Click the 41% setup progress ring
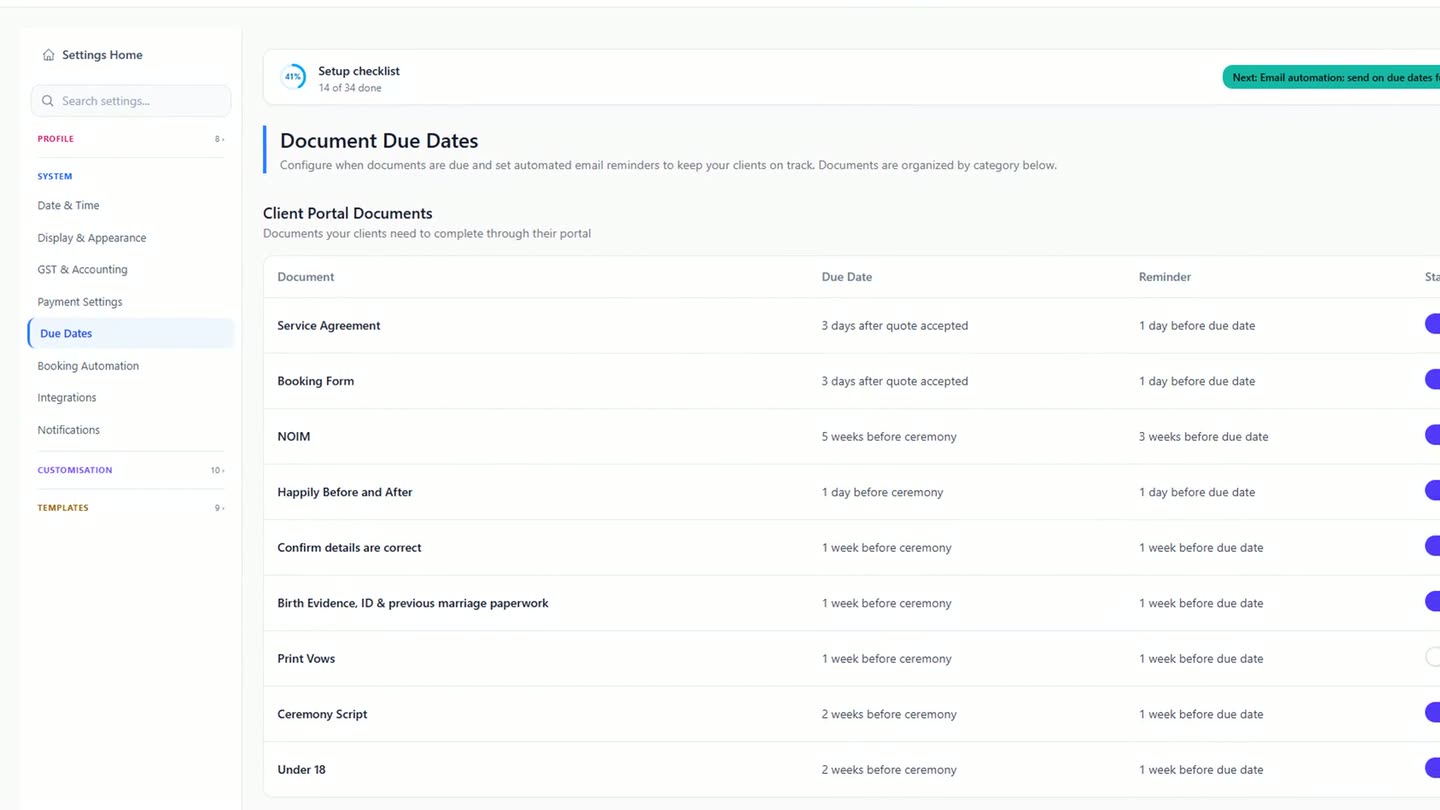This screenshot has width=1440, height=810. point(293,77)
